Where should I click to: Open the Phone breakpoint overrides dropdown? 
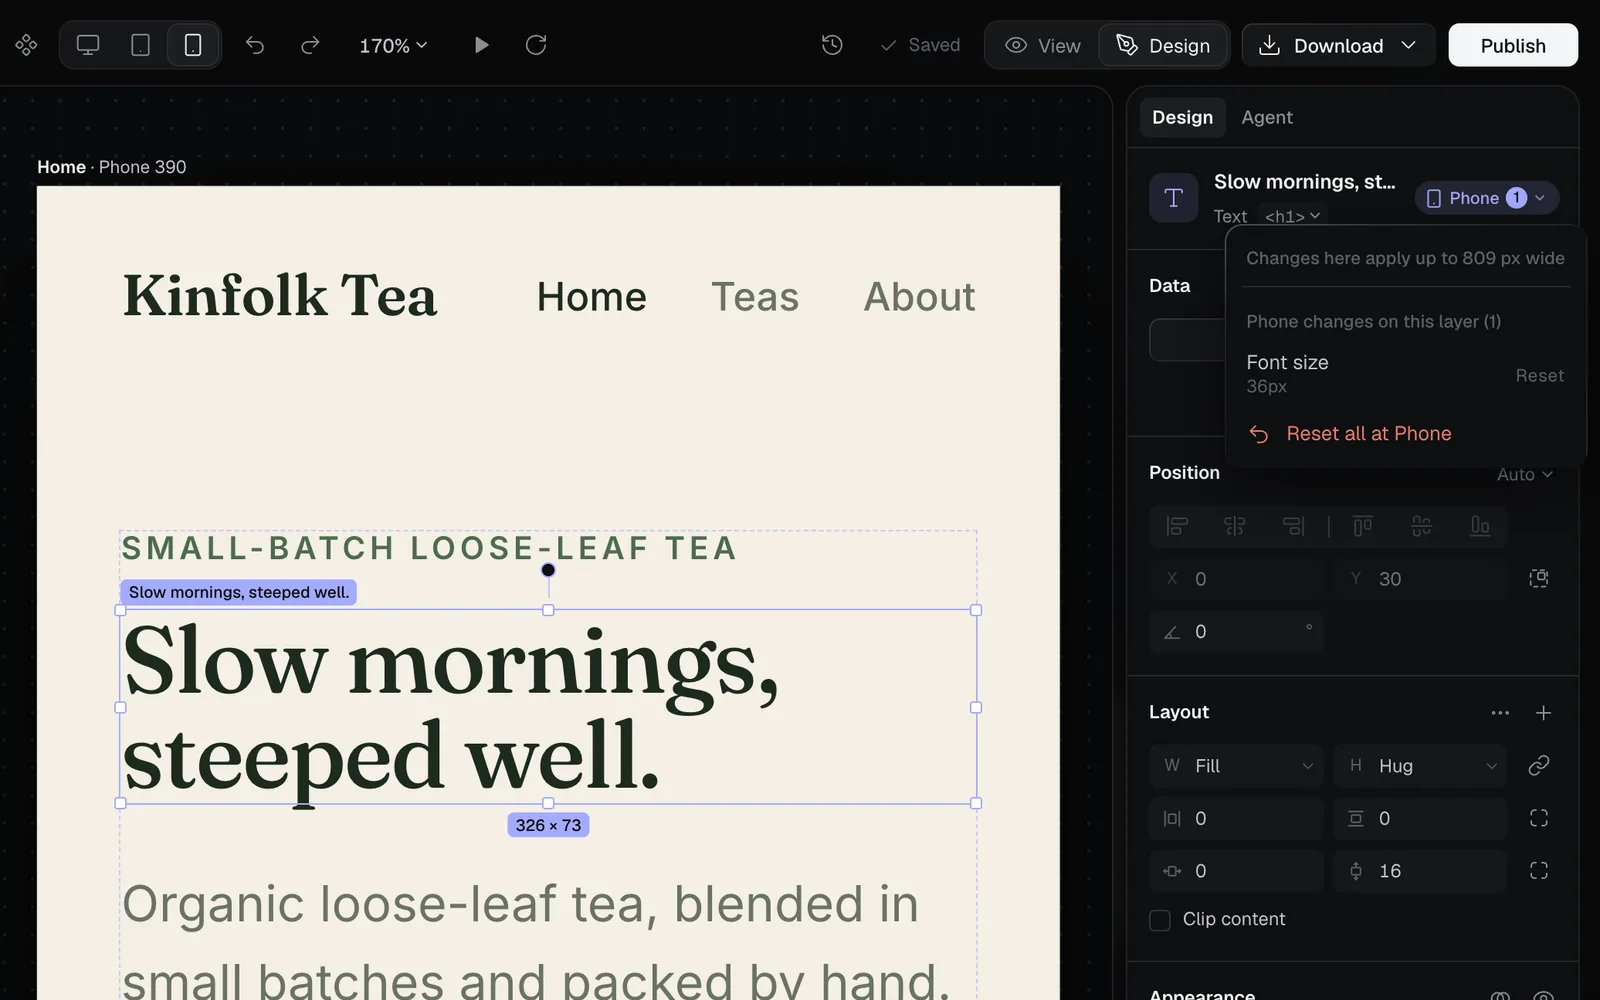(1486, 198)
